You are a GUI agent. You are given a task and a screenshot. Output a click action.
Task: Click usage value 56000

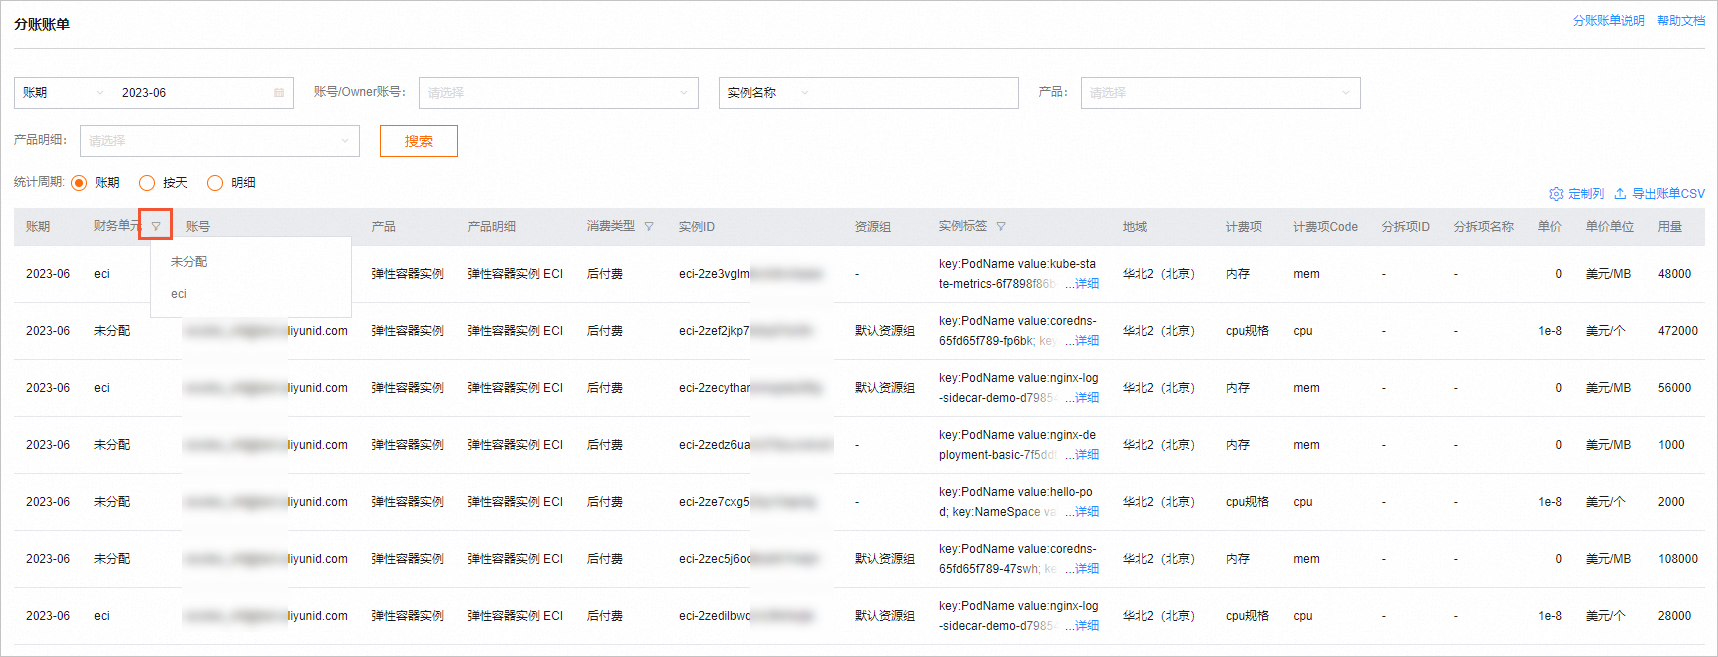click(1674, 388)
